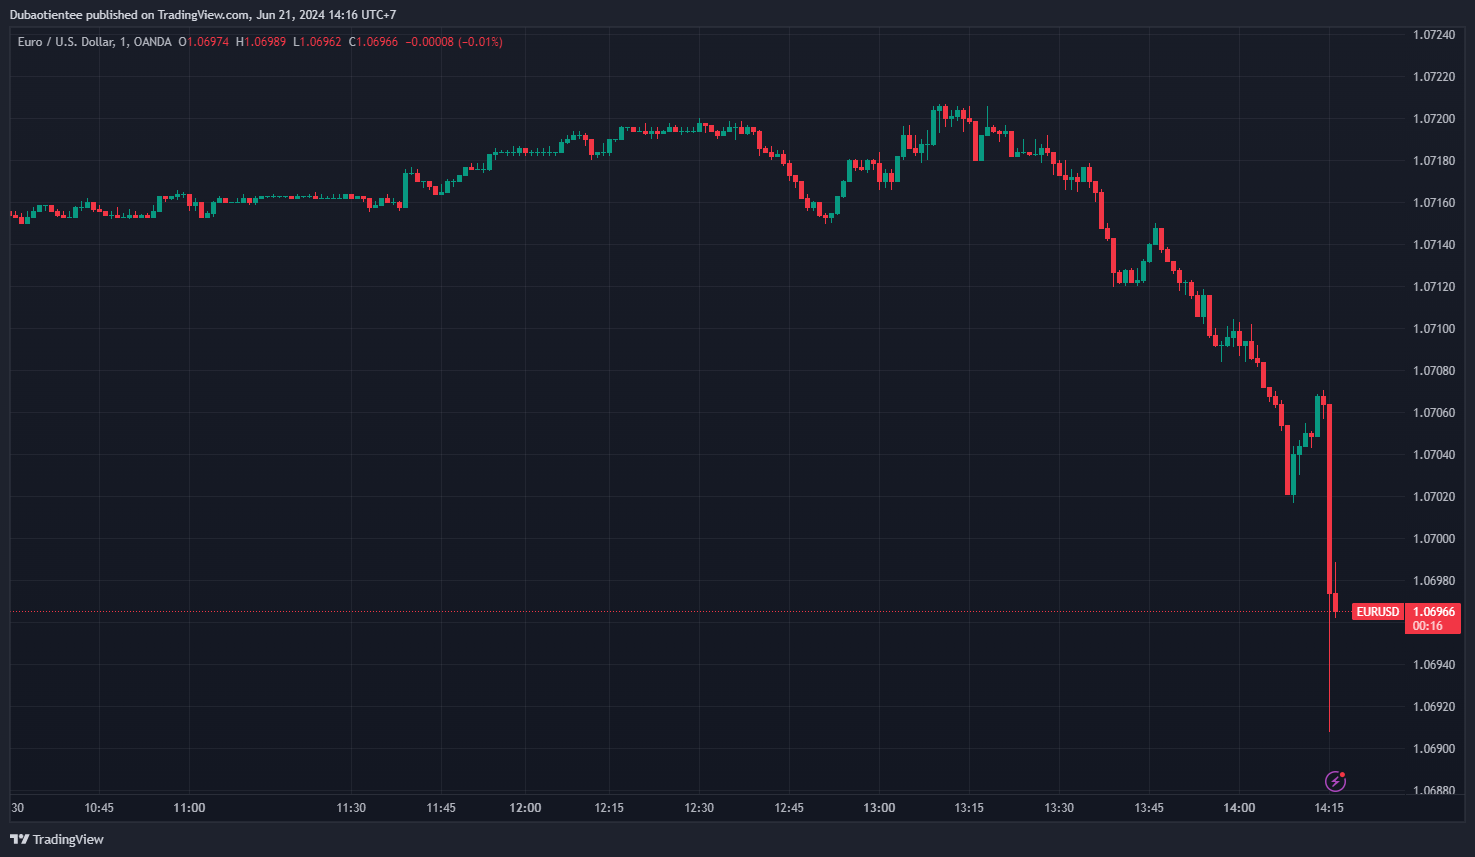This screenshot has width=1475, height=857.
Task: Click the published-on header text line
Action: (x=203, y=15)
